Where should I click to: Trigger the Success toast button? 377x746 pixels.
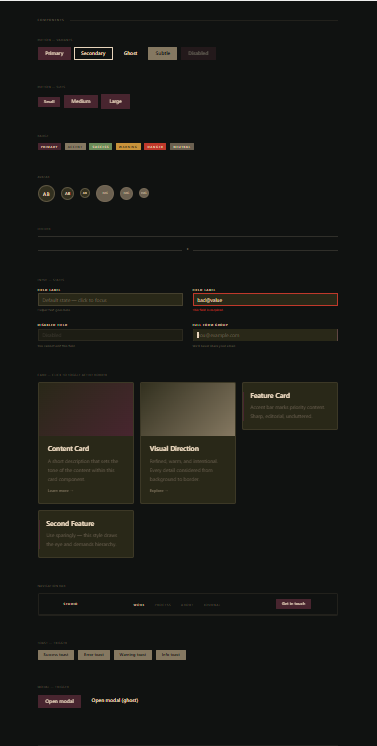tap(56, 655)
